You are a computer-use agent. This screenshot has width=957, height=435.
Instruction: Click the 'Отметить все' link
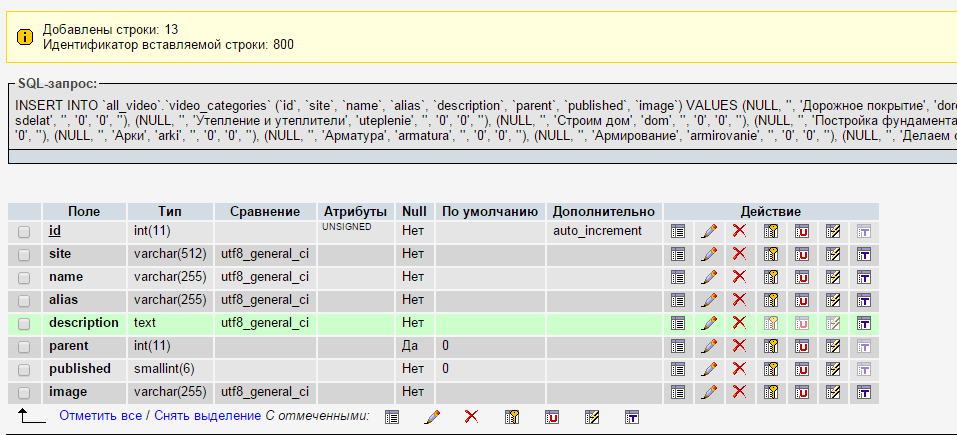point(101,416)
